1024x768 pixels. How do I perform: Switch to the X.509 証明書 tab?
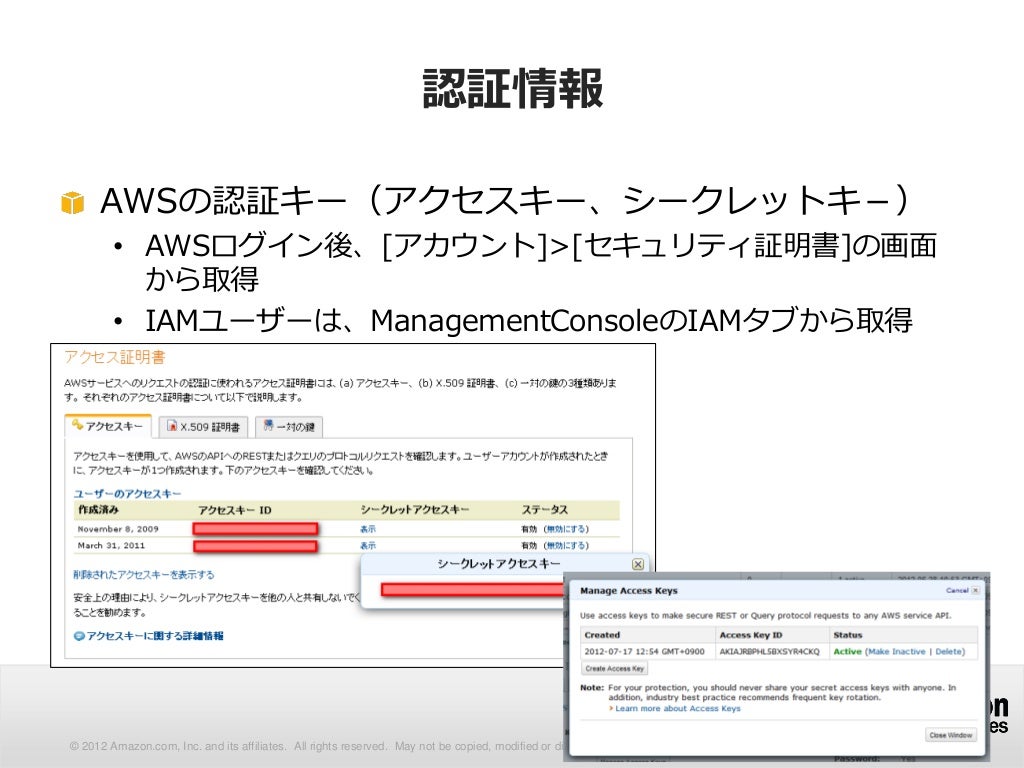click(203, 427)
